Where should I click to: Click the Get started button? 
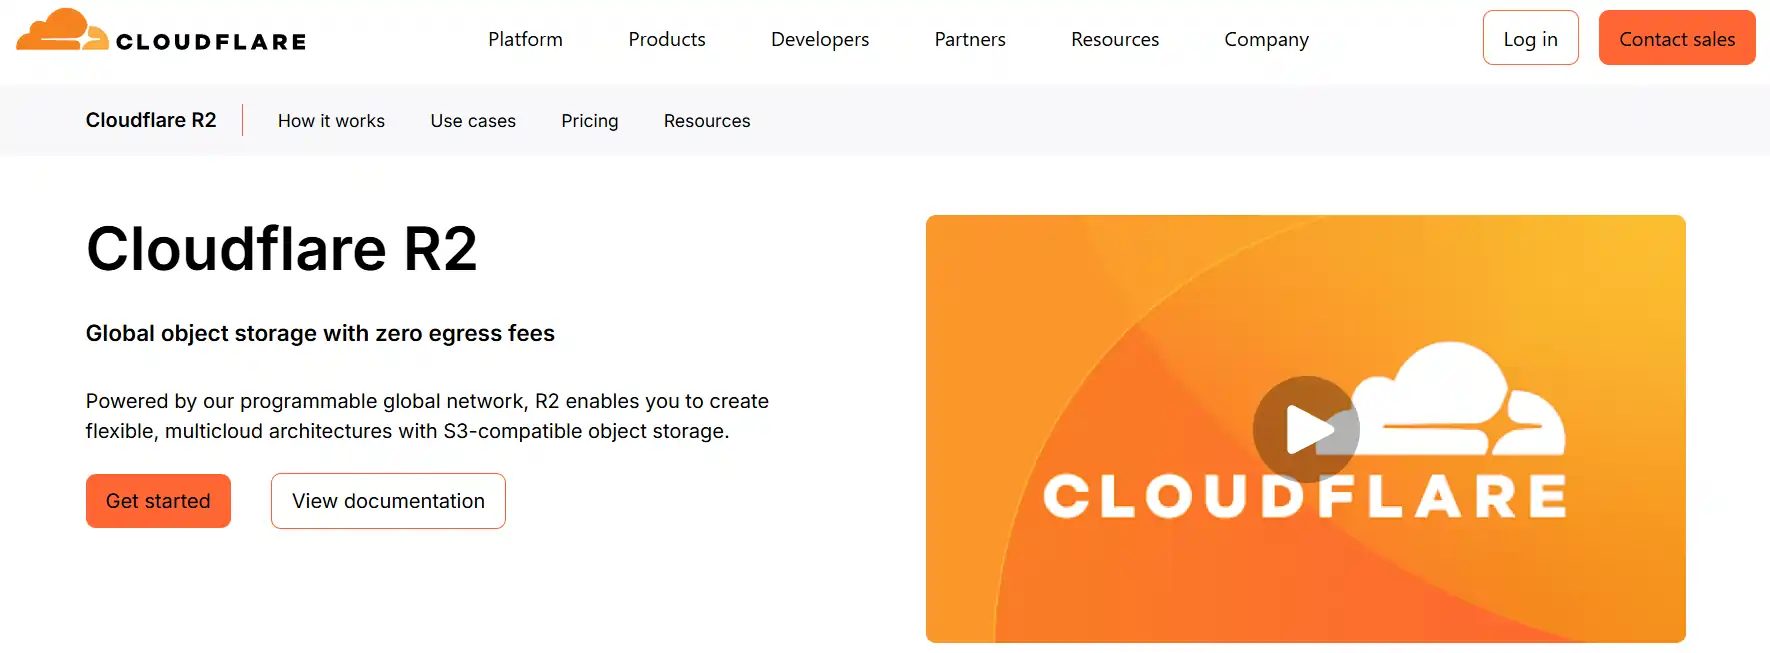pos(158,501)
